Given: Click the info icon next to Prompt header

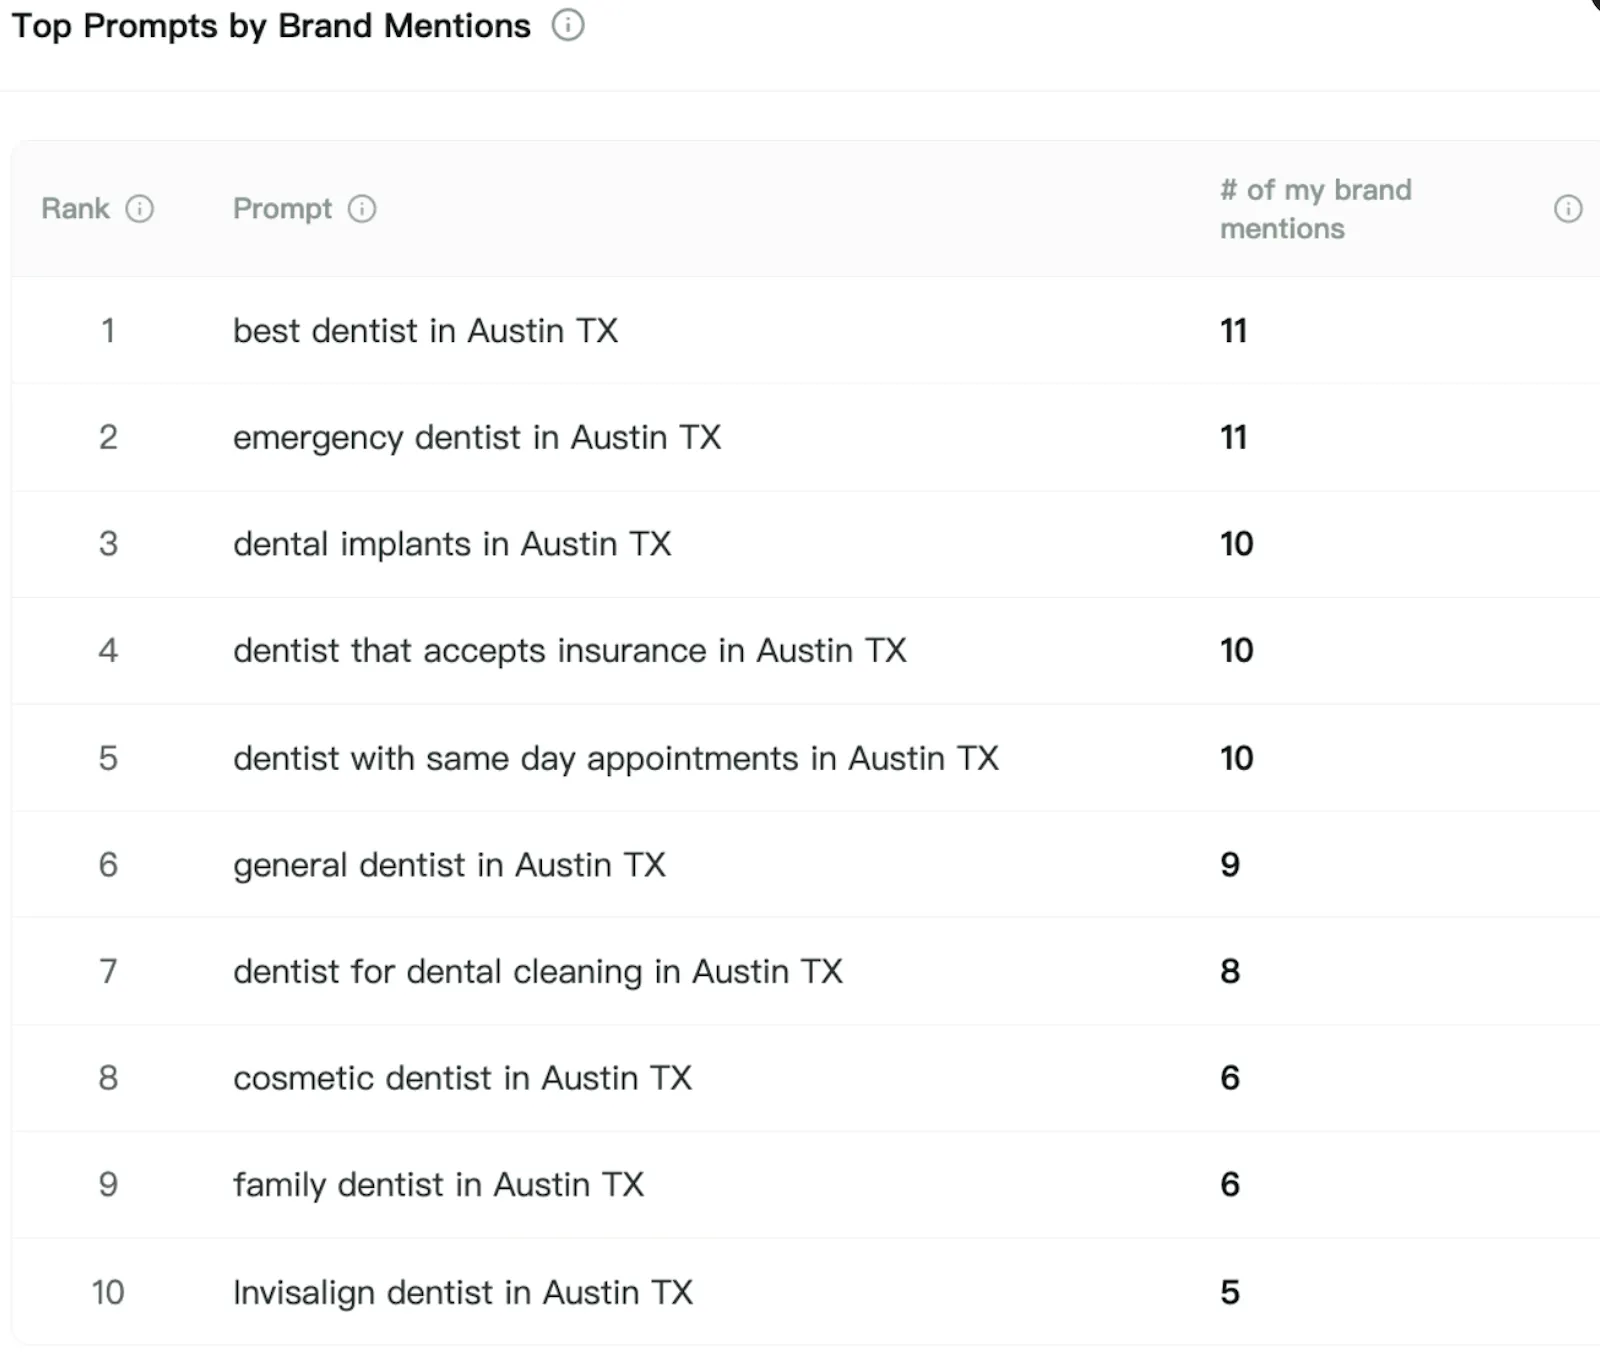Looking at the screenshot, I should pos(362,208).
